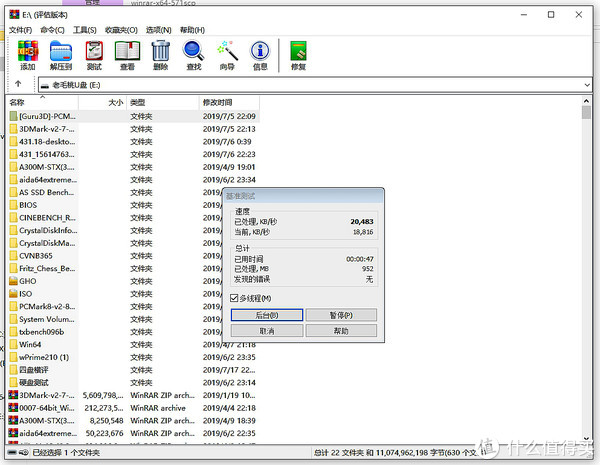Open the Tools (工具) menu

[x=85, y=30]
